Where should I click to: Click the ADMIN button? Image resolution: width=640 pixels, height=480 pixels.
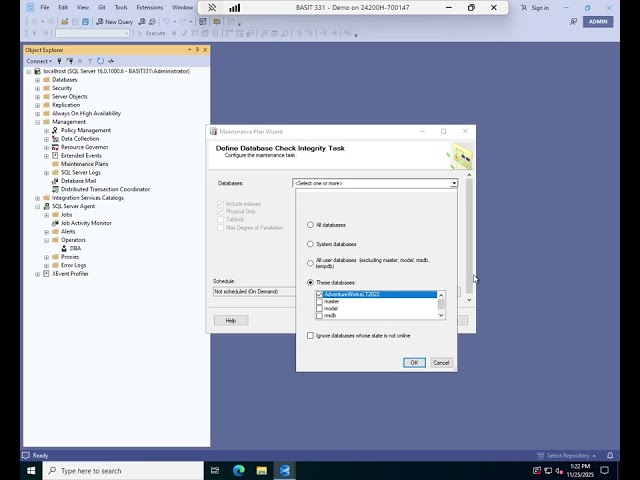tap(598, 22)
